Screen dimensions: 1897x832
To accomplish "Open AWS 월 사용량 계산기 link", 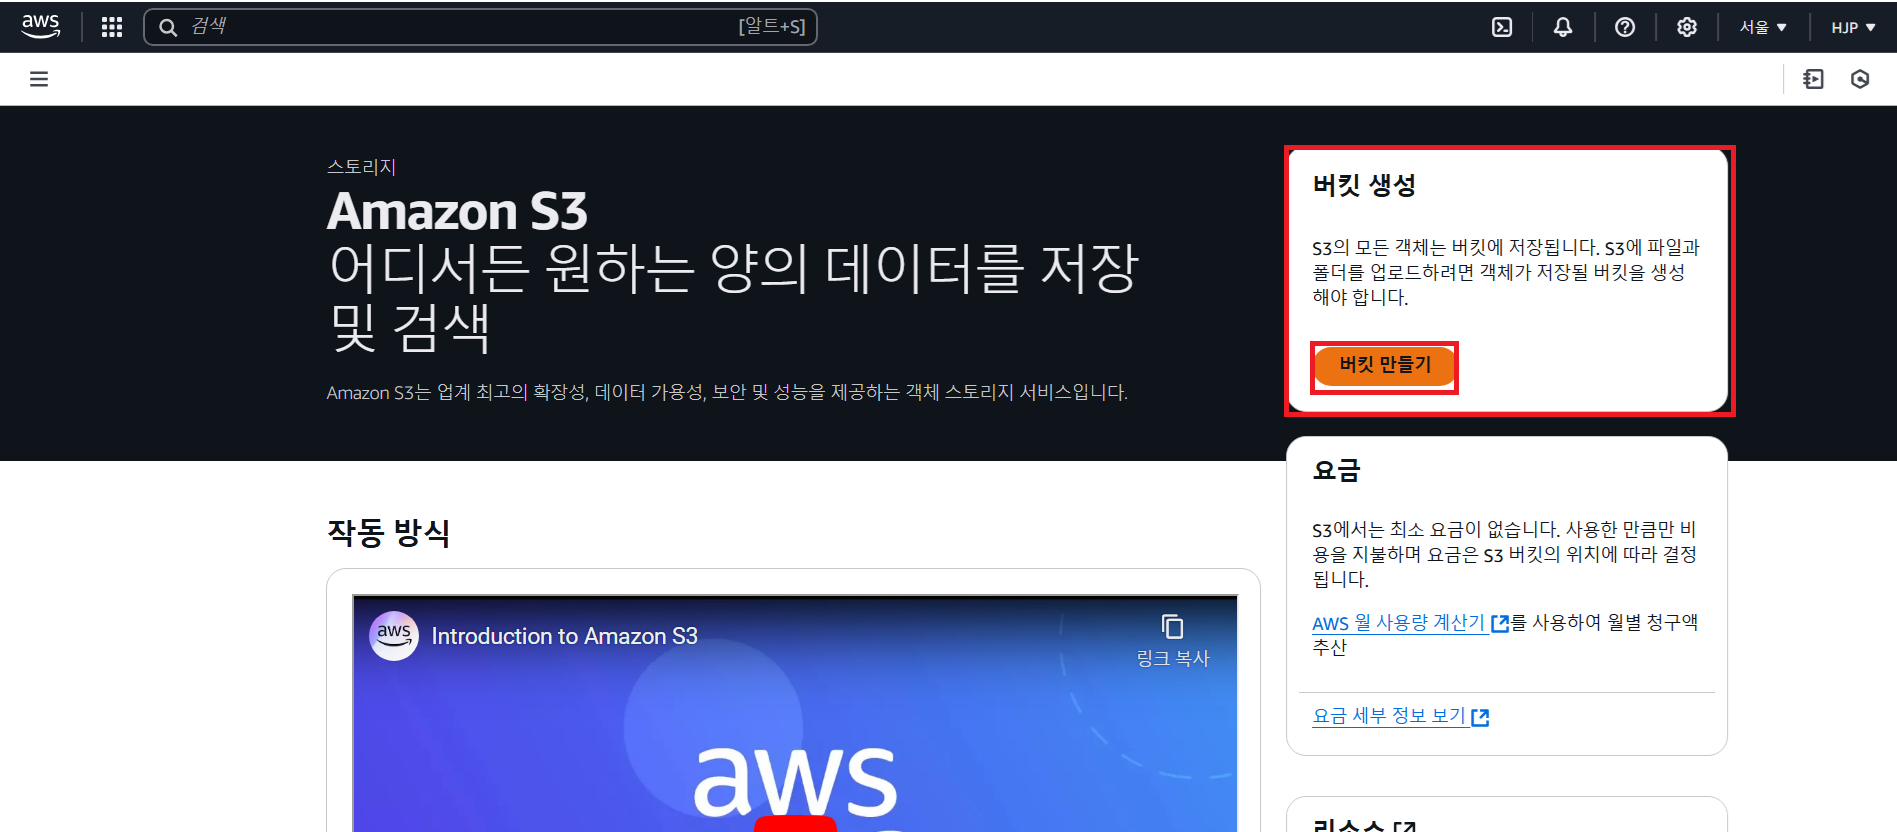I will (x=1399, y=623).
